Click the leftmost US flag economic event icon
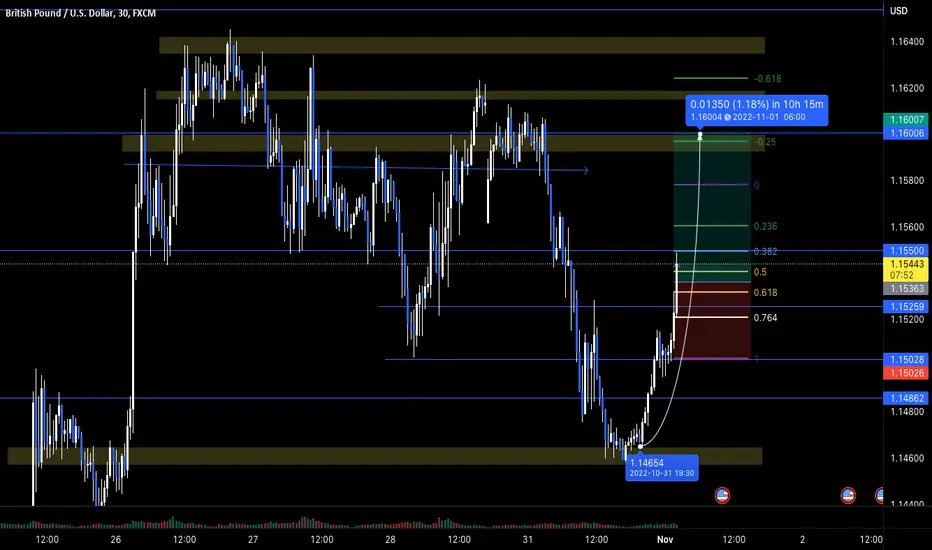 pyautogui.click(x=722, y=495)
